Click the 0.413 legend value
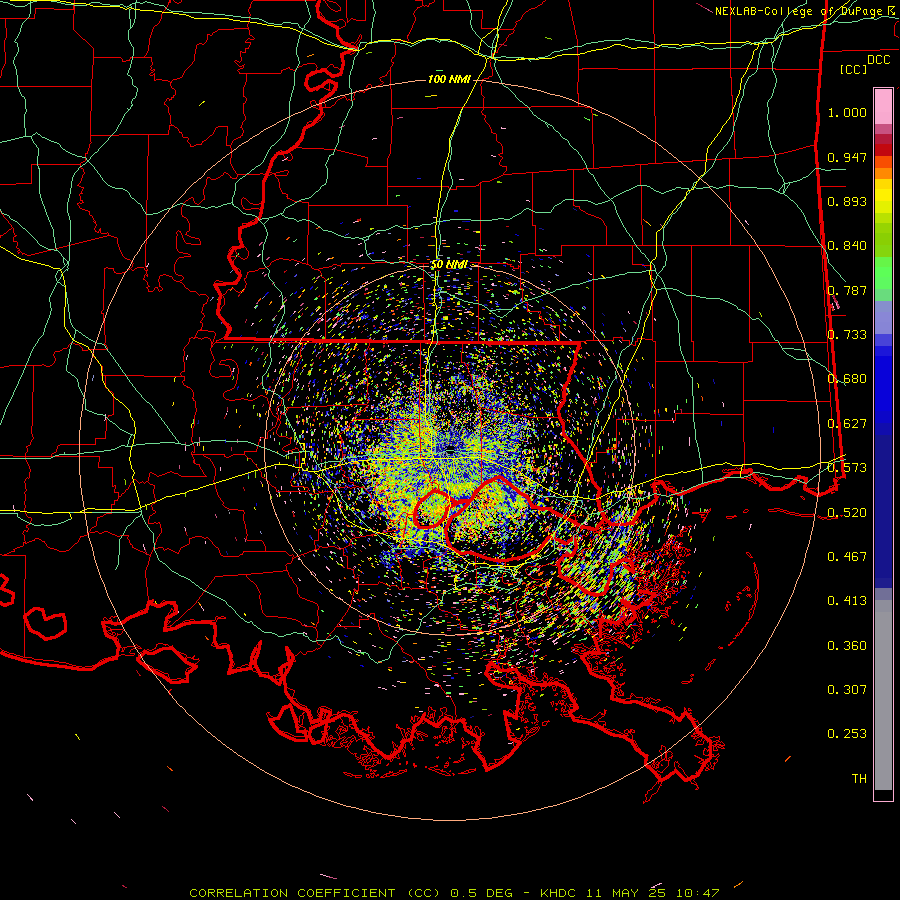This screenshot has width=900, height=900. [847, 601]
